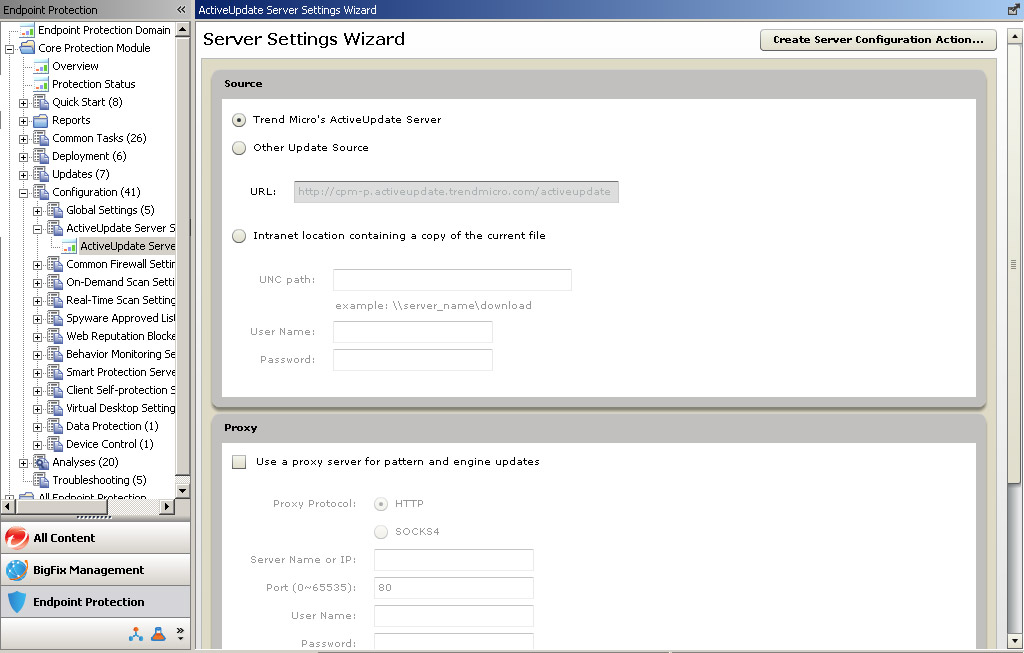
Task: Open the Reports folder icon
Action: [38, 120]
